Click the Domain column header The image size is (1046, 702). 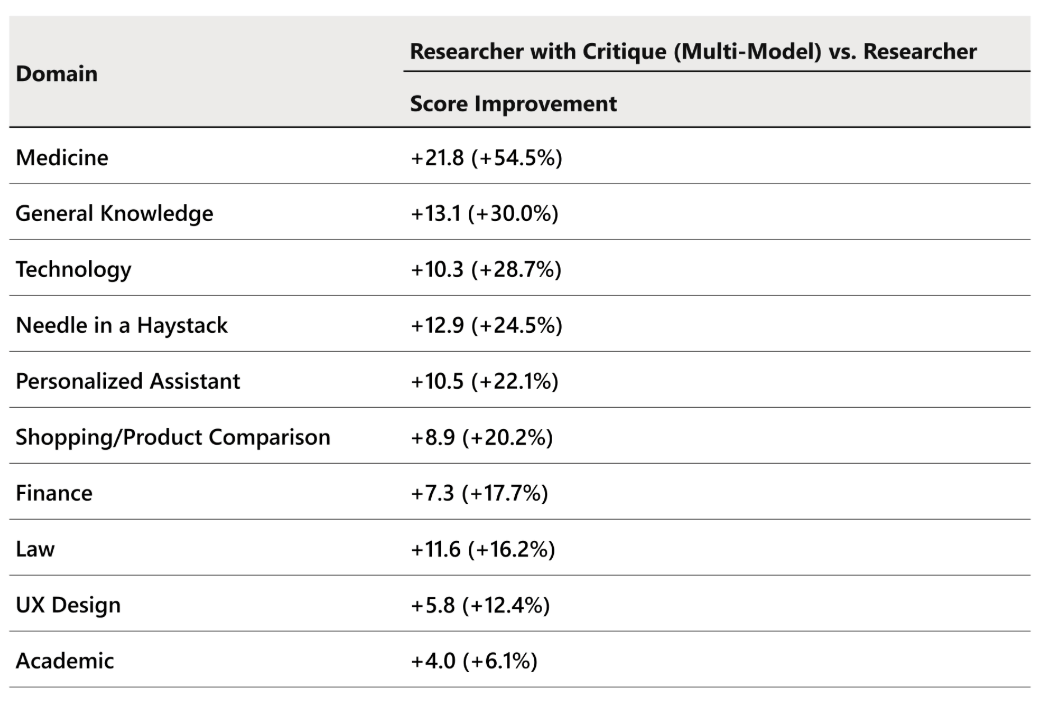click(56, 74)
